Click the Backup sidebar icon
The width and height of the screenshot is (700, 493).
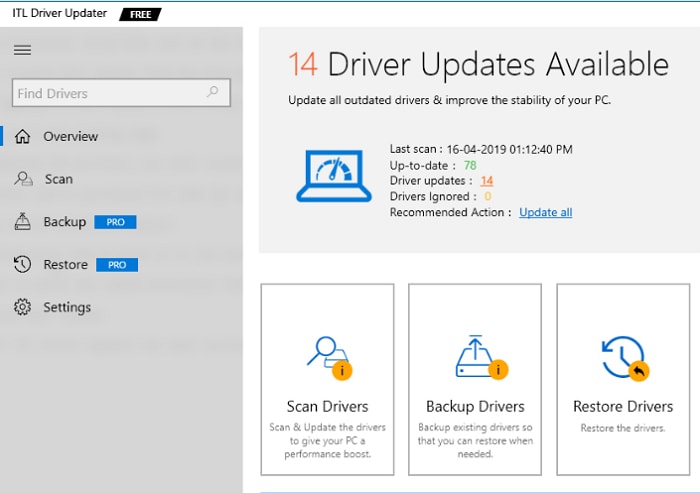[22, 221]
